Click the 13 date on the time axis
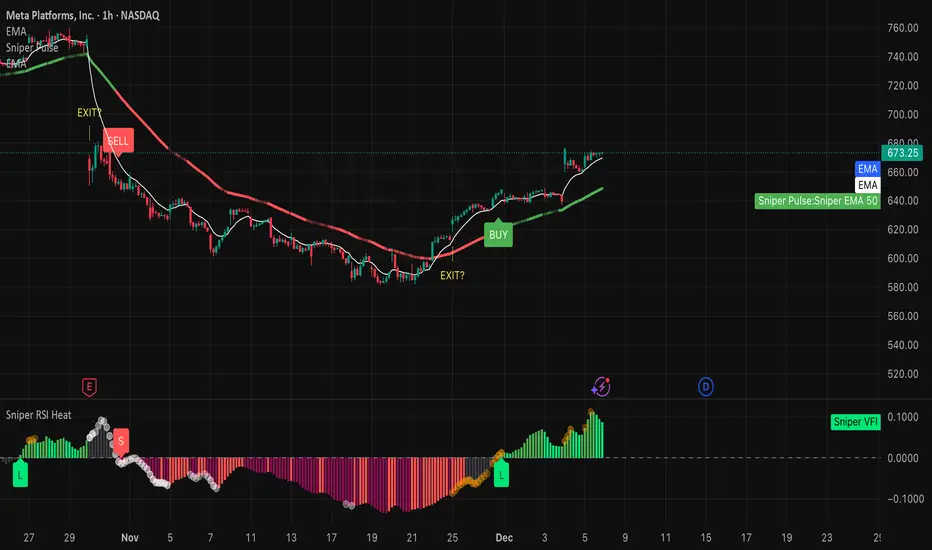The image size is (932, 550). (291, 538)
